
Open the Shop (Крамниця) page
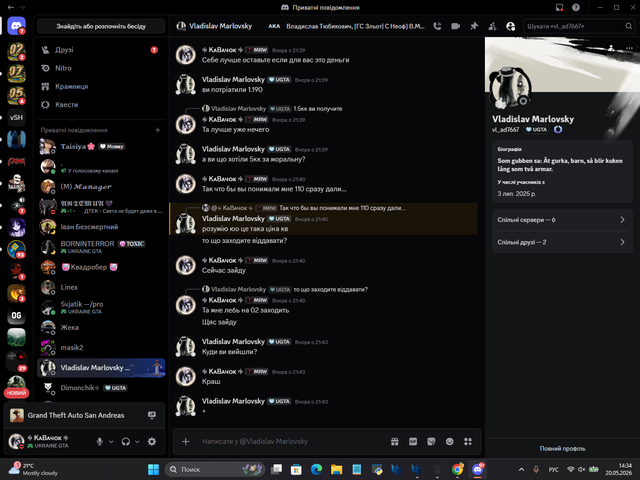click(101, 87)
